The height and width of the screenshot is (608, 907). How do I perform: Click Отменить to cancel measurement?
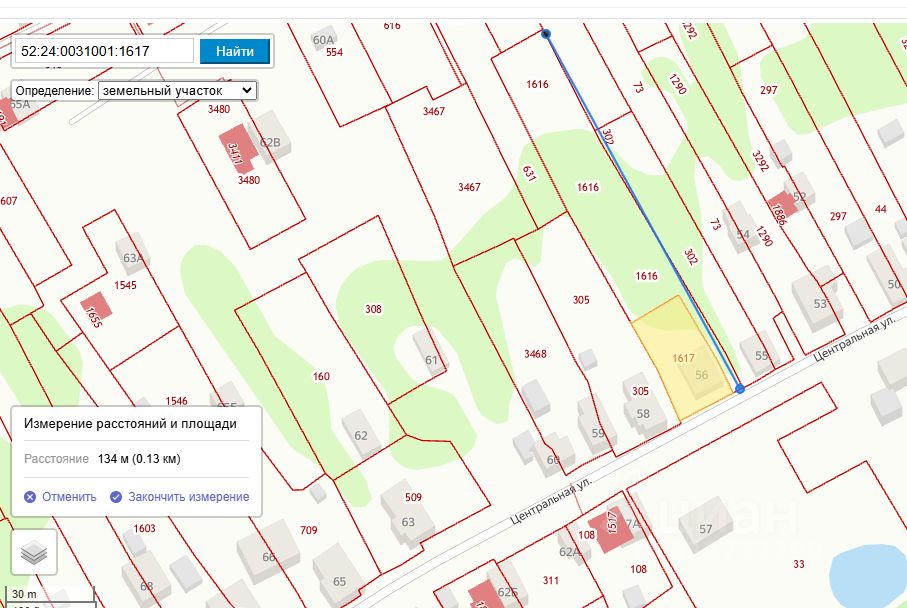click(x=69, y=497)
